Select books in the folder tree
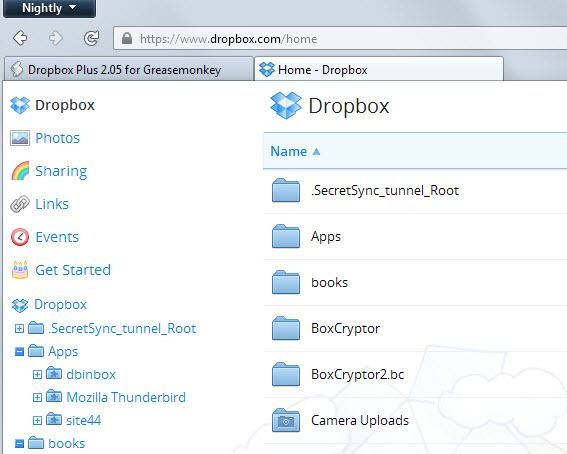Screen dimensions: 567x454 click(67, 444)
